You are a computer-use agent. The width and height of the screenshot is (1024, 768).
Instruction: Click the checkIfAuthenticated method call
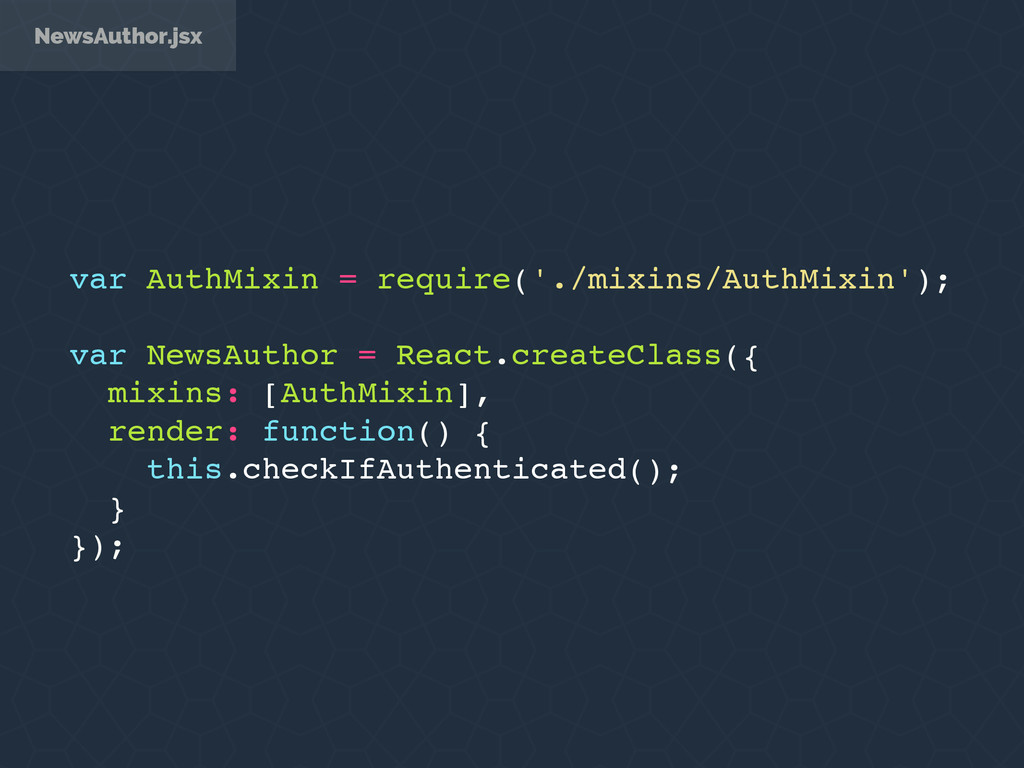(x=434, y=470)
